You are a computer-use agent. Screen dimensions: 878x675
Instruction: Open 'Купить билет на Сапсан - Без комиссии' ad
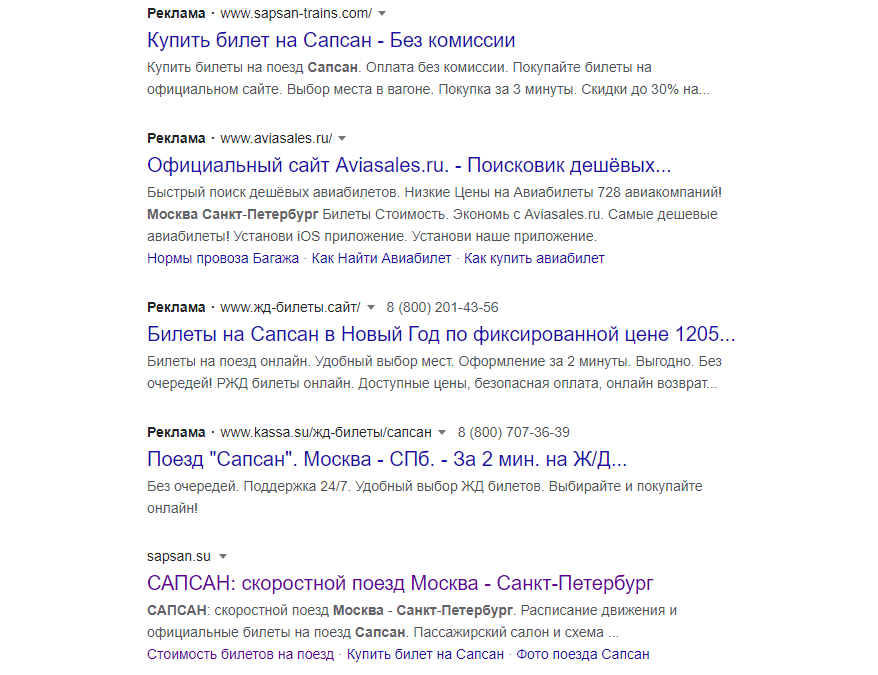[x=331, y=40]
